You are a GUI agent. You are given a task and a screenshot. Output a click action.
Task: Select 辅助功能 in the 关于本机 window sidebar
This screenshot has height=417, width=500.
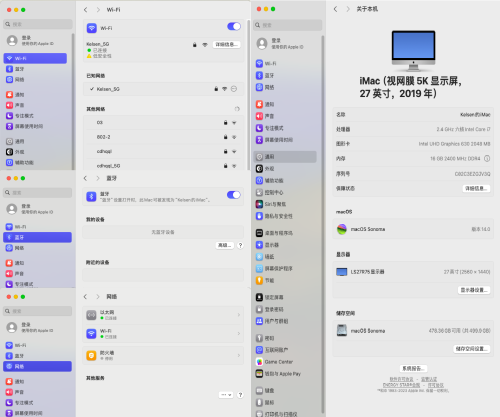pos(270,180)
